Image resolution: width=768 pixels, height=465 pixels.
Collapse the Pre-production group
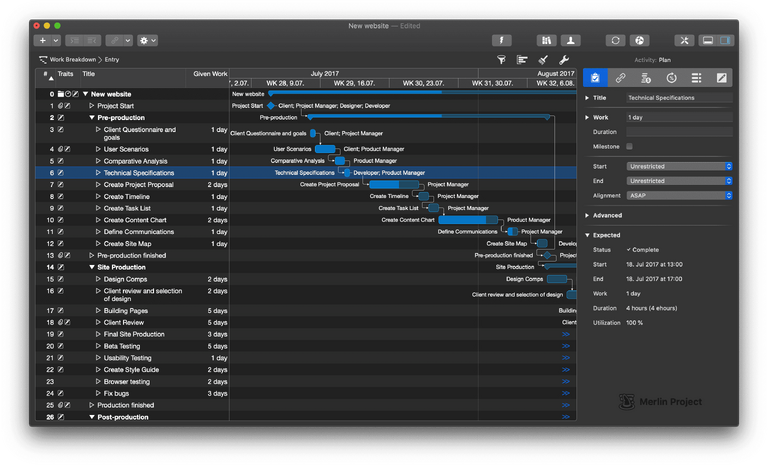tap(92, 118)
